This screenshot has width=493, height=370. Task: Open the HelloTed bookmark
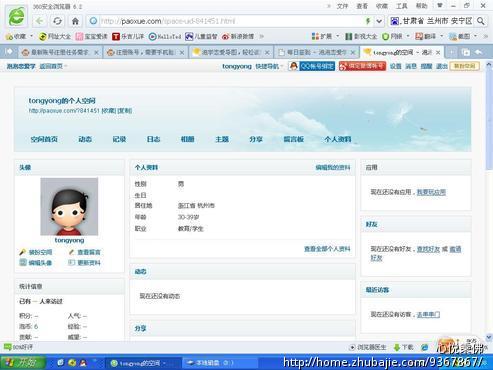coord(165,36)
